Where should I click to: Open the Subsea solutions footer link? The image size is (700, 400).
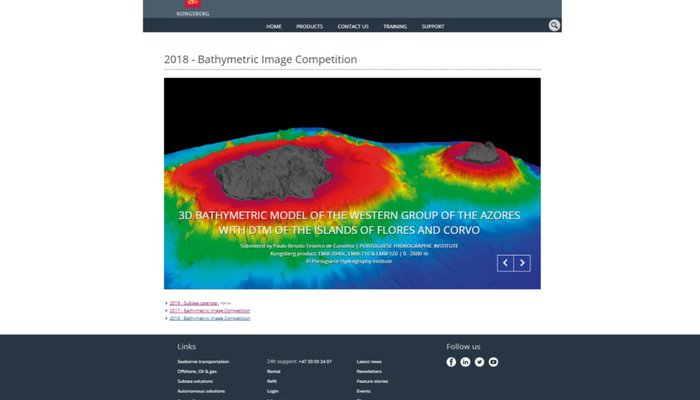195,381
